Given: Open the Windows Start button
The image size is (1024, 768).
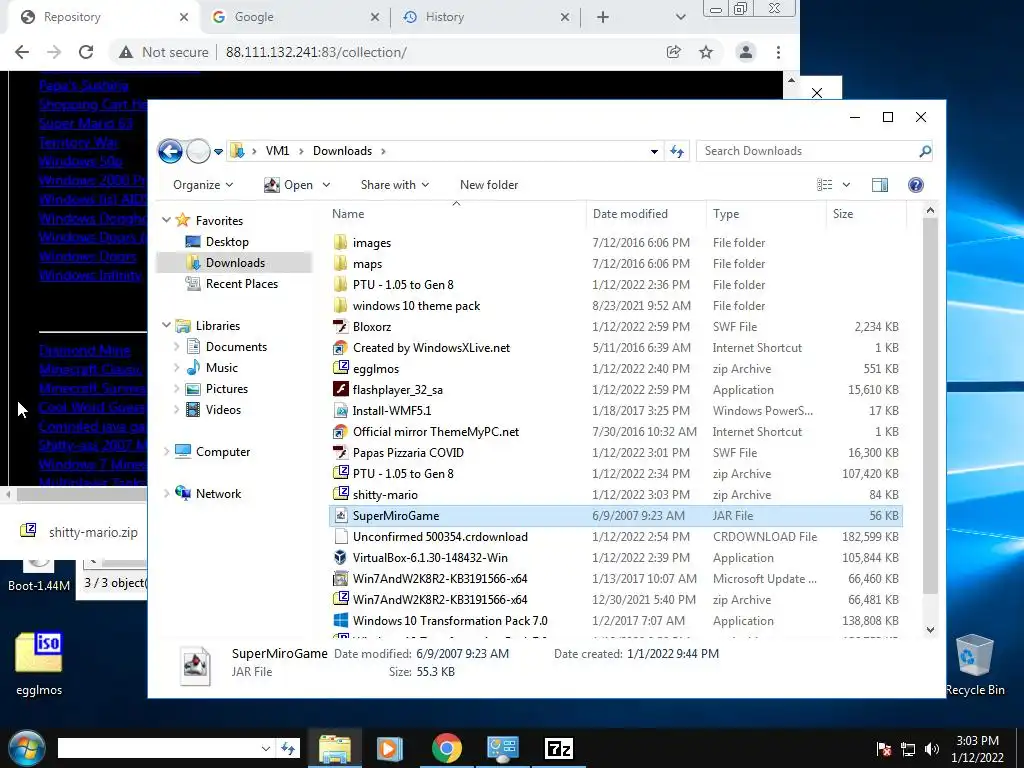Looking at the screenshot, I should pos(27,748).
